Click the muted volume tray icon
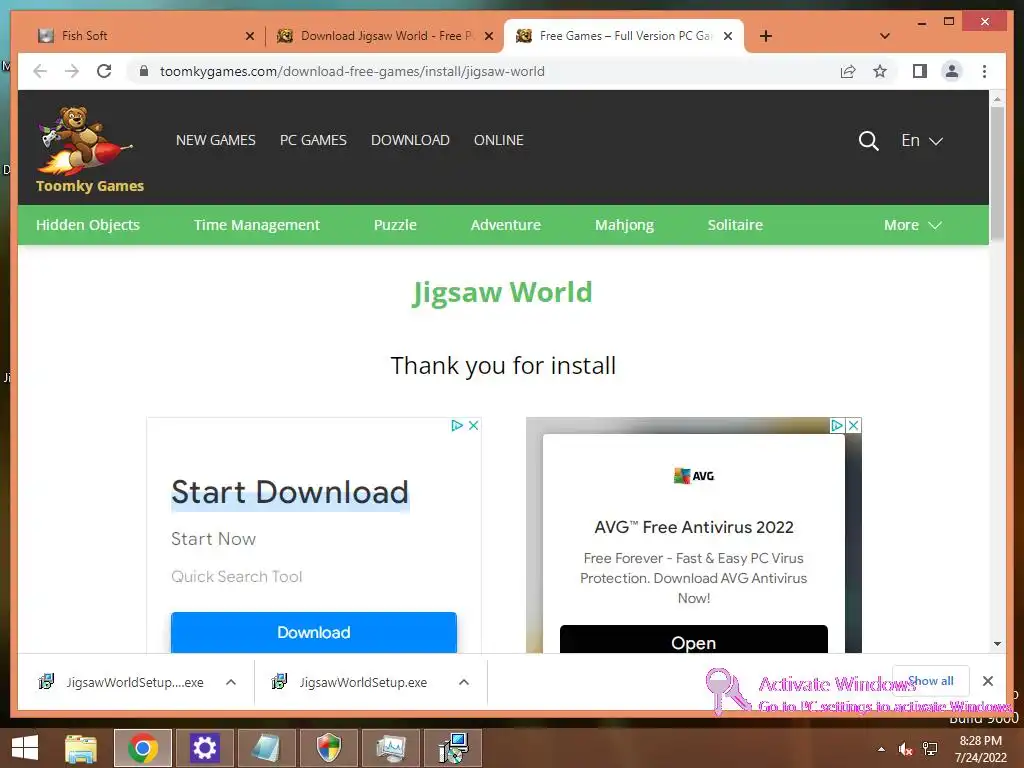The height and width of the screenshot is (768, 1024). click(905, 749)
